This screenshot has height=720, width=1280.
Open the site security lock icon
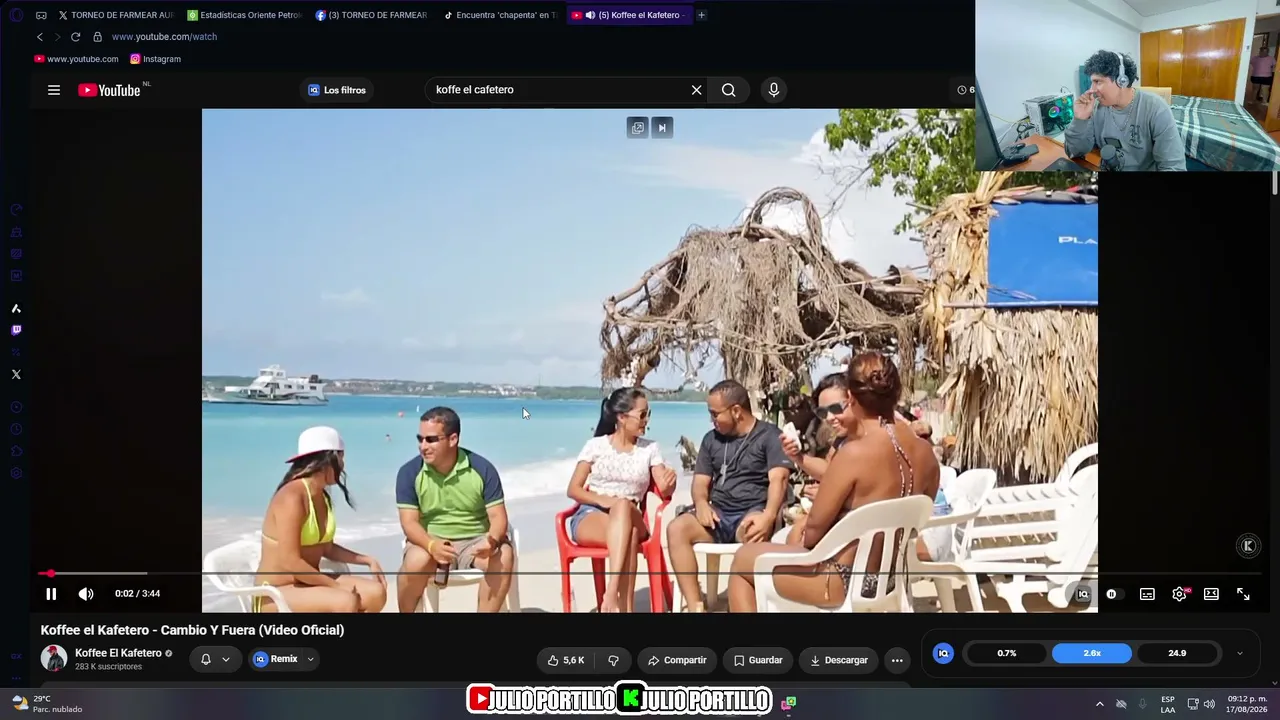[x=97, y=37]
